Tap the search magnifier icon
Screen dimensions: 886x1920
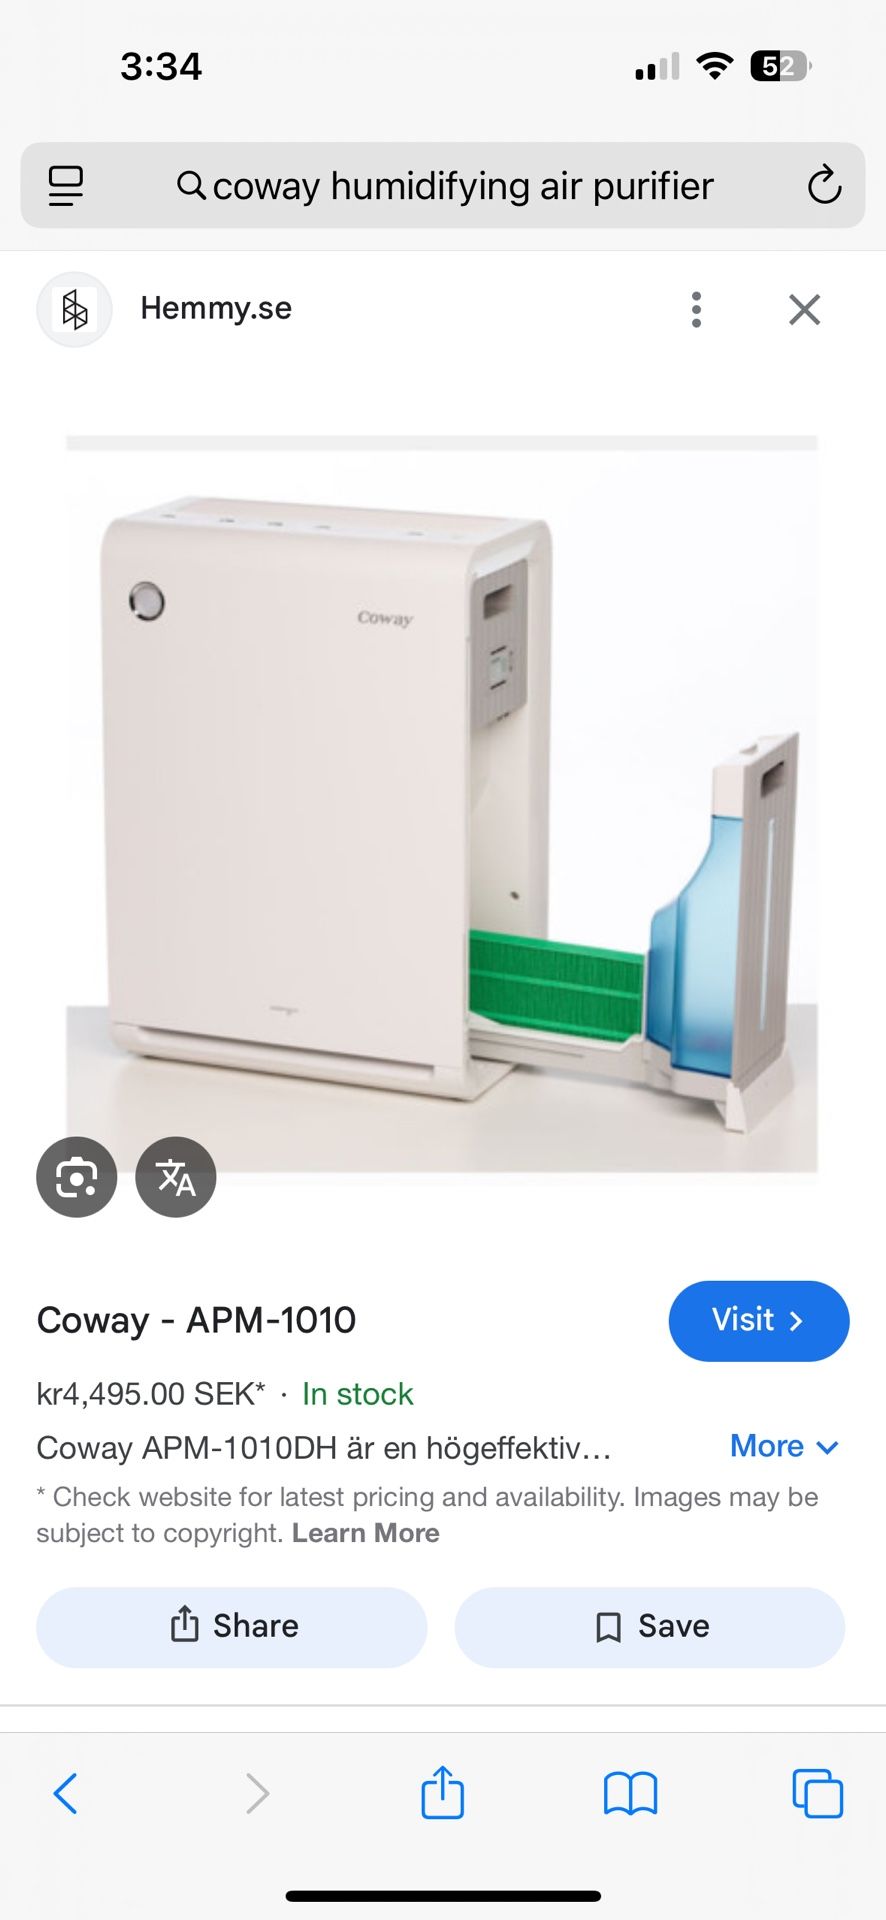[x=191, y=186]
